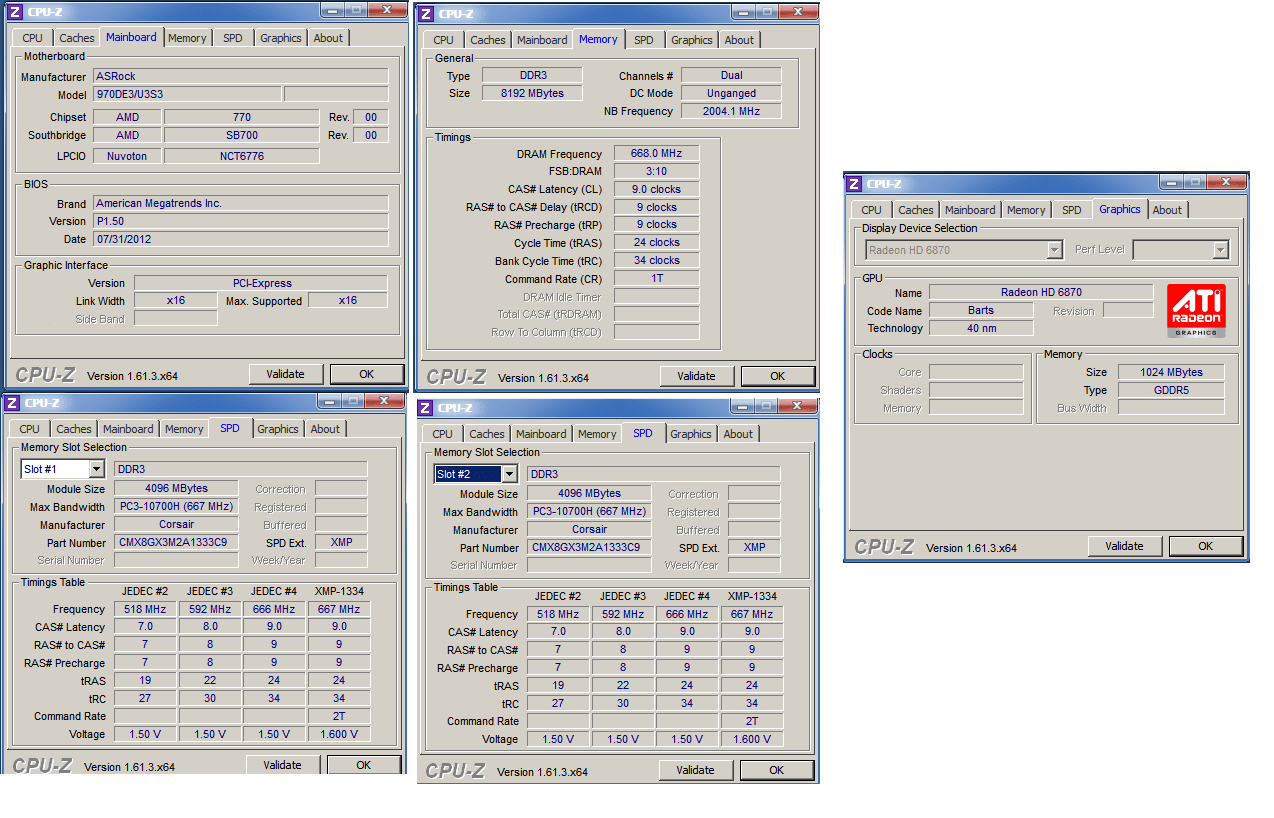Click the 1024 MBytes GPU memory size
Image resolution: width=1274 pixels, height=818 pixels.
tap(1171, 372)
